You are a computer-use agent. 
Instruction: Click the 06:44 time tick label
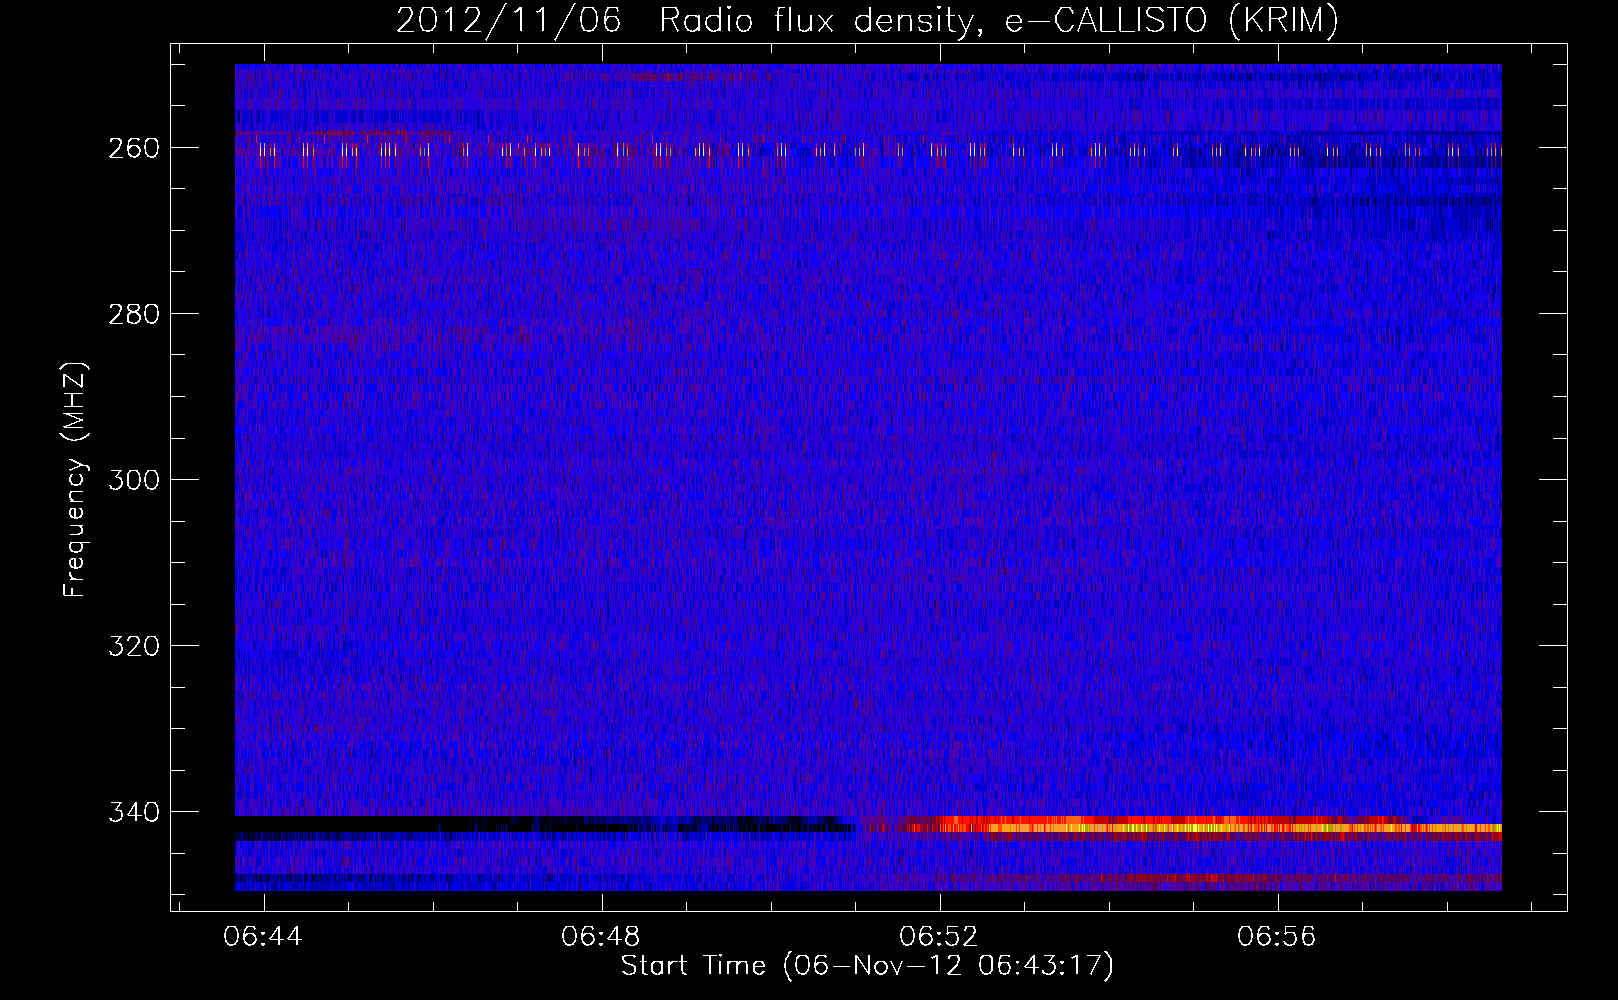coord(264,937)
